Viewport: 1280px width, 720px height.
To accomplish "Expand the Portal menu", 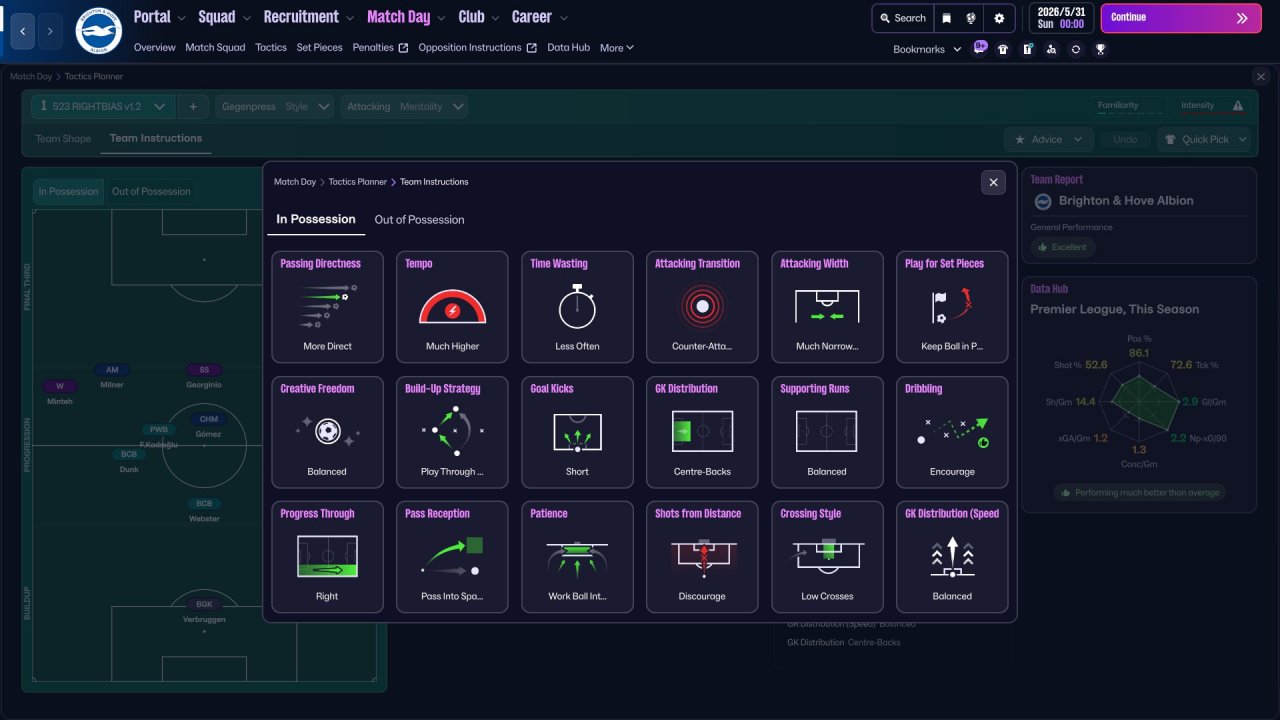I will (160, 17).
